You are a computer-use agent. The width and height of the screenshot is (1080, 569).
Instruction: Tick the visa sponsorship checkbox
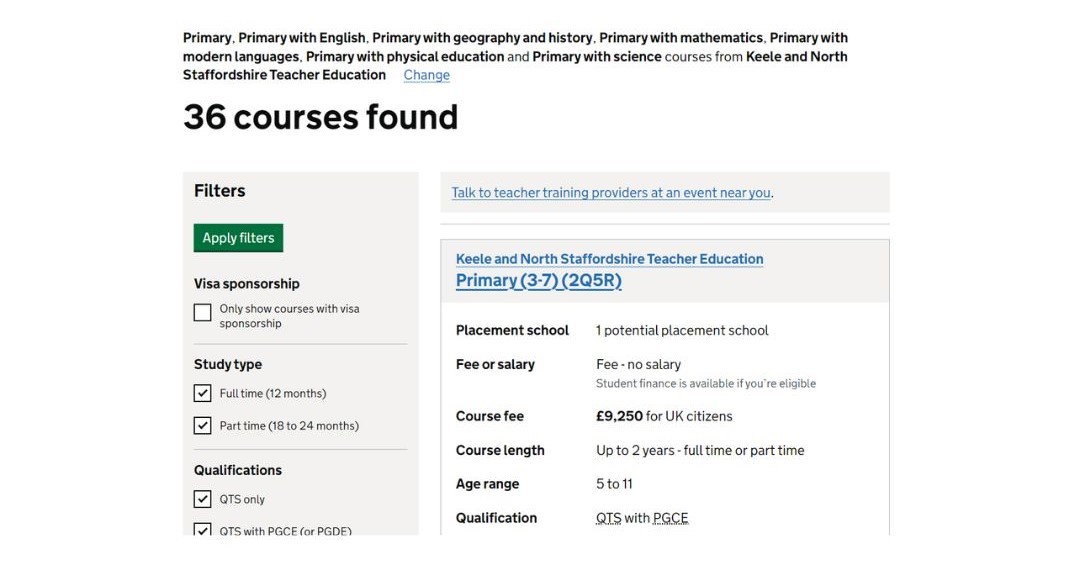click(202, 313)
